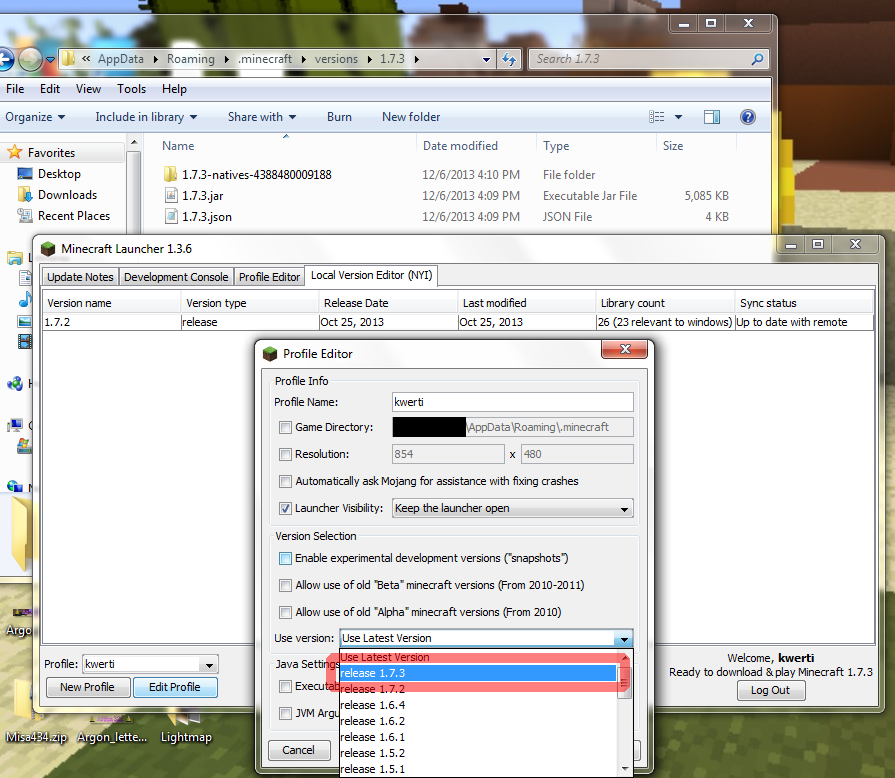Tick the Game Directory checkbox

pos(285,427)
